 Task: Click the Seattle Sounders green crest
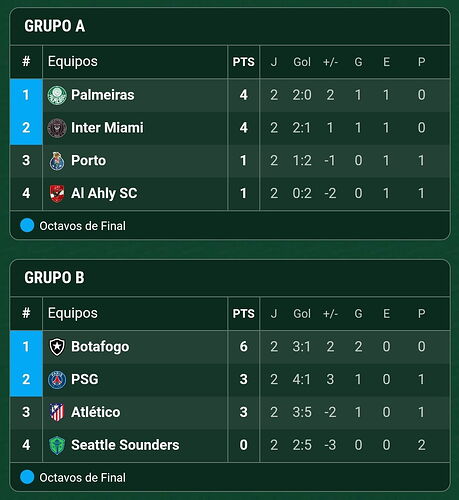tap(57, 445)
